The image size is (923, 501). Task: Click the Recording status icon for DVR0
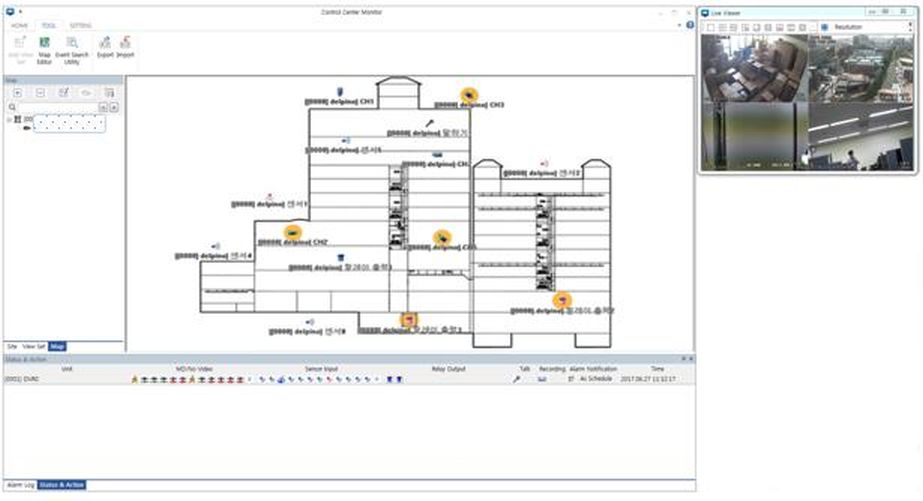pyautogui.click(x=542, y=380)
